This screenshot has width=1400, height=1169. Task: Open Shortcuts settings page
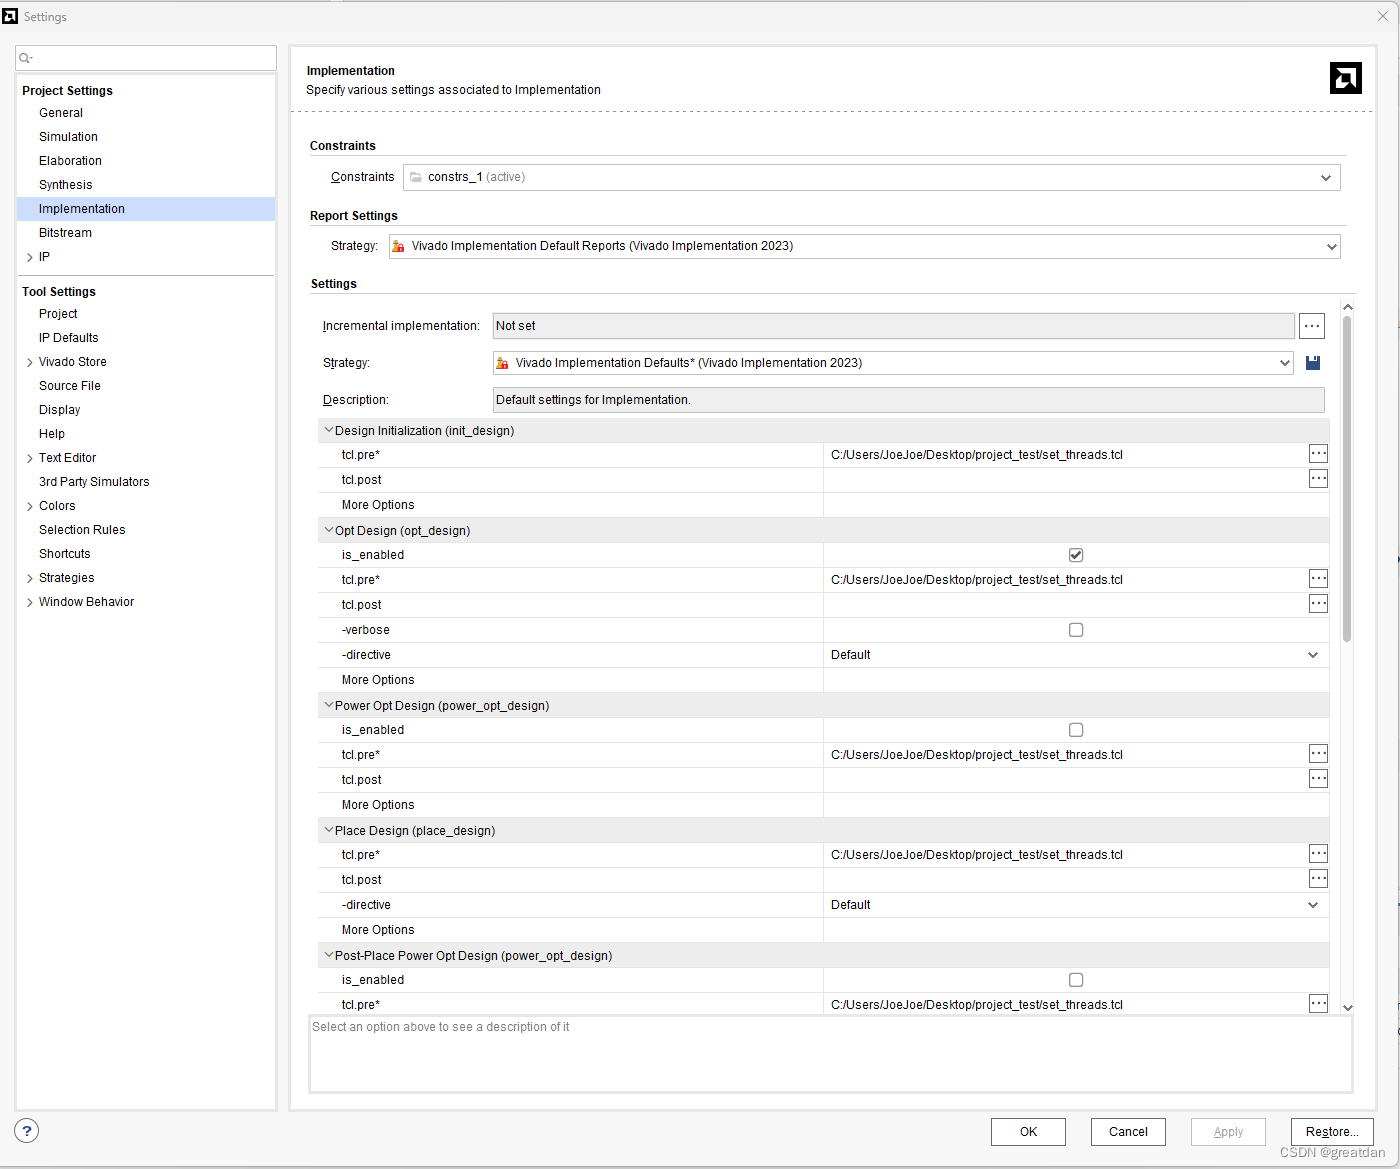click(x=64, y=554)
